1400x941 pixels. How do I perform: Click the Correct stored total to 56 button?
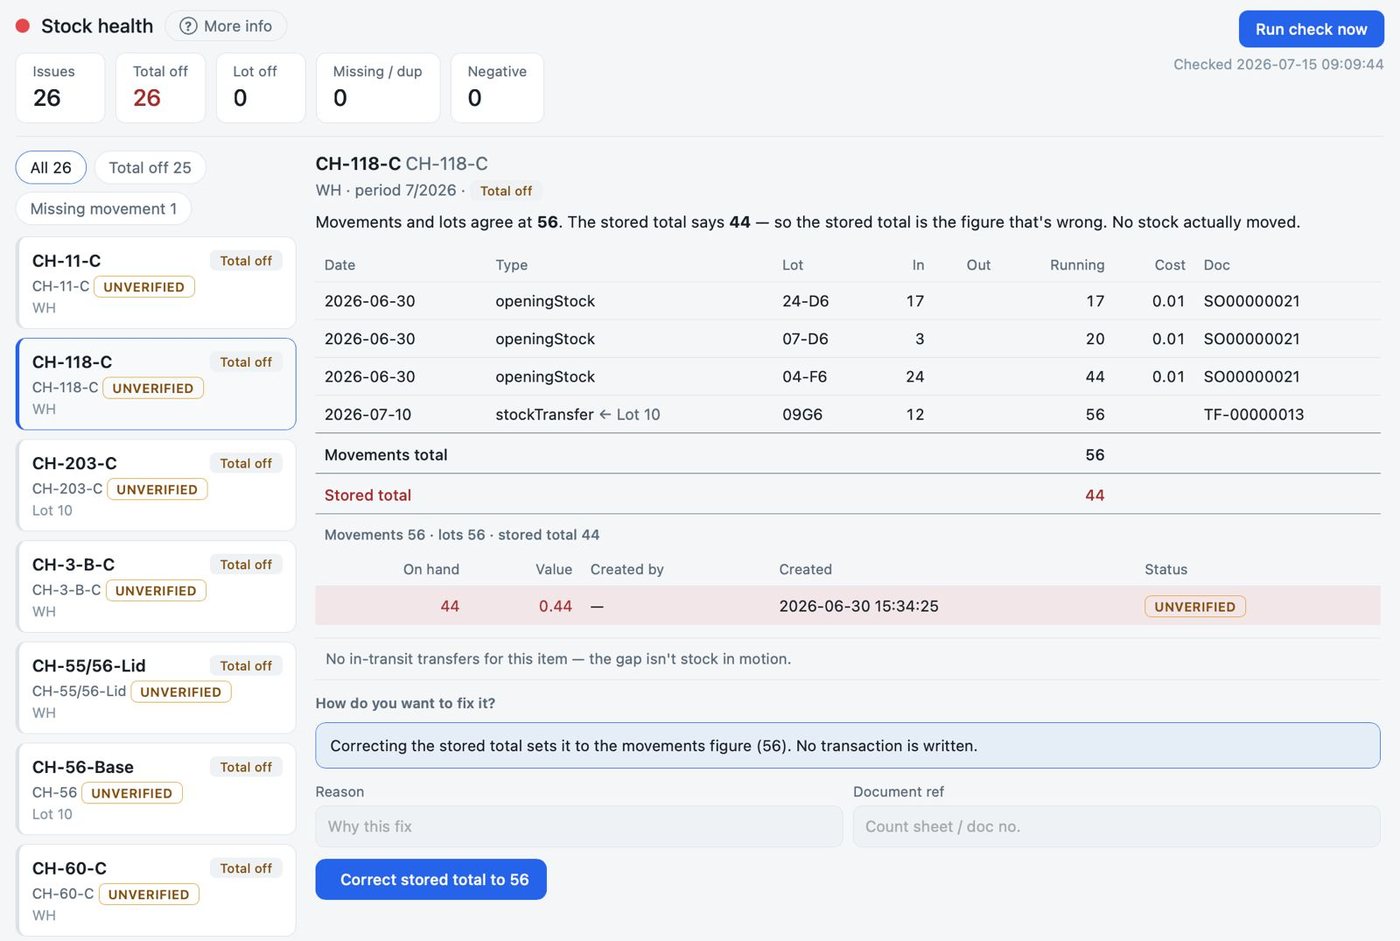[431, 879]
